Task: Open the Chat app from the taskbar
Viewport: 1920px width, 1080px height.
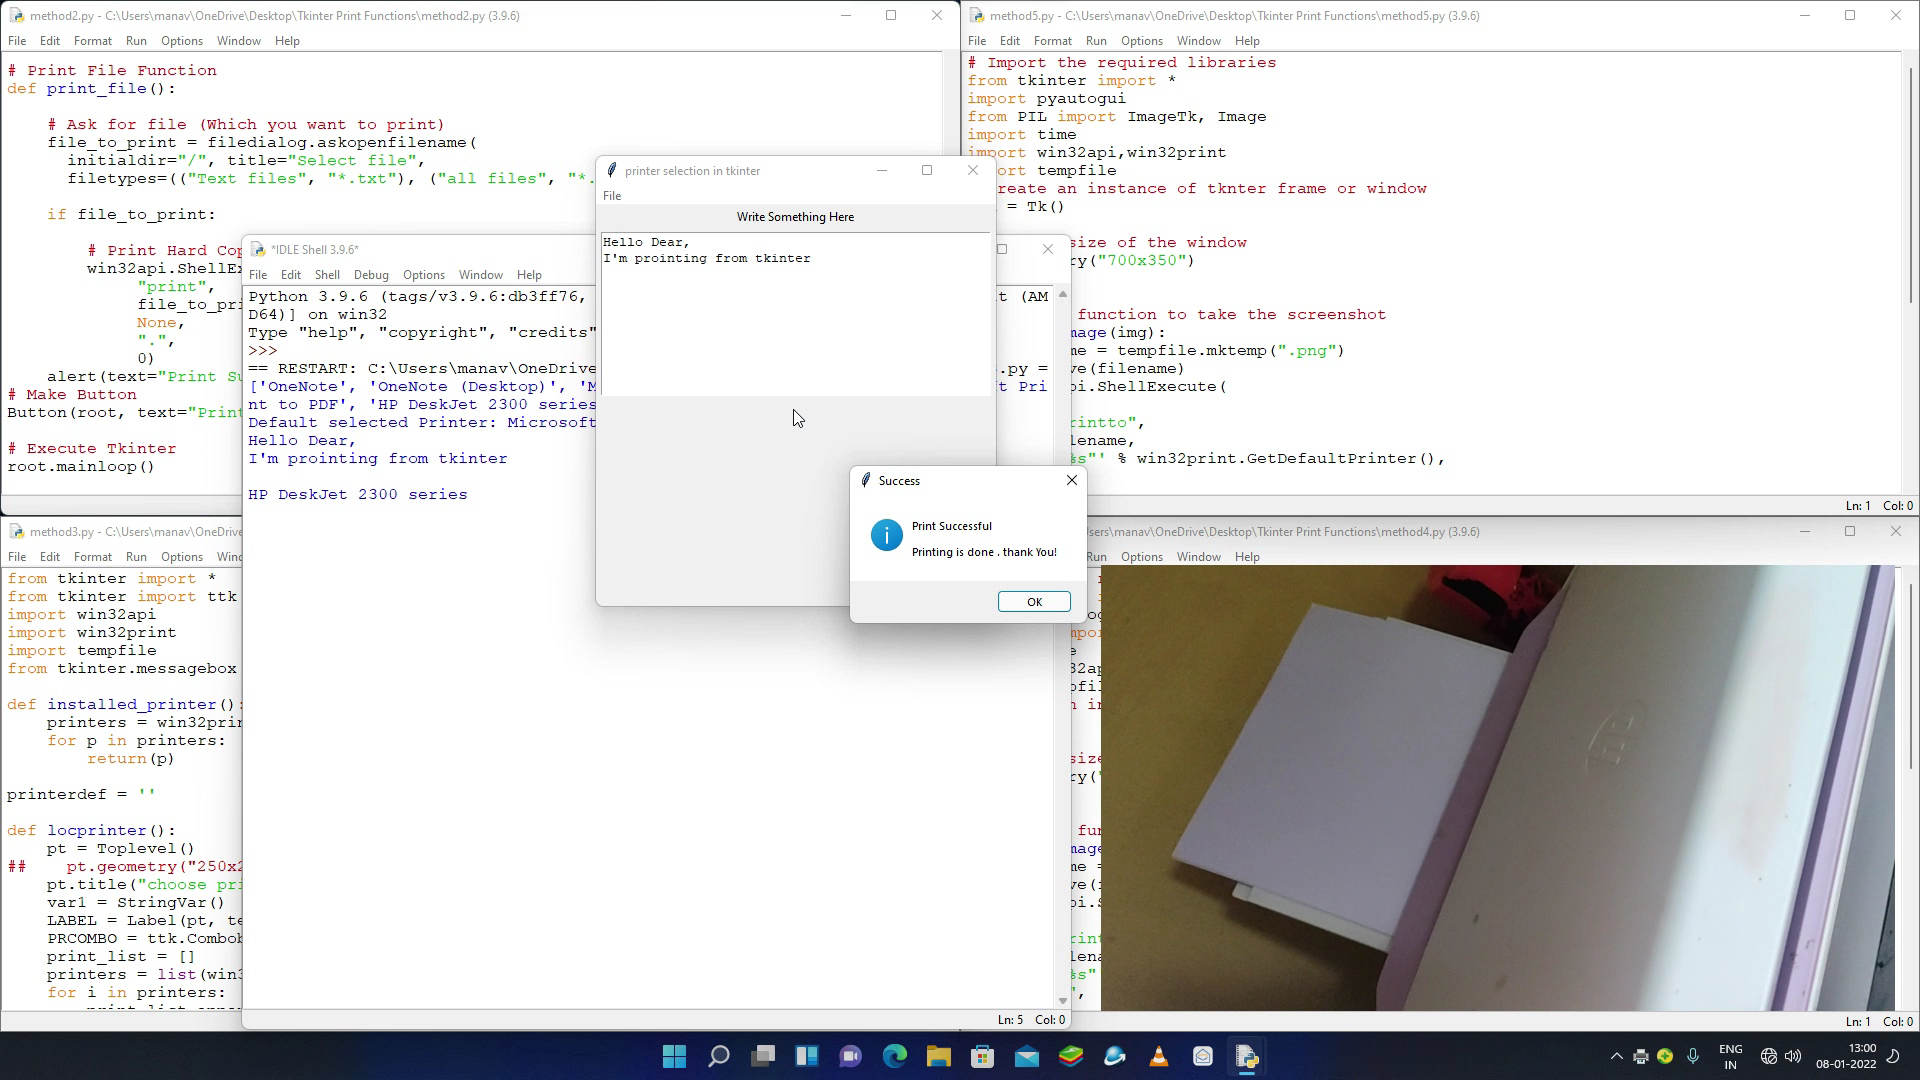Action: pos(849,1057)
